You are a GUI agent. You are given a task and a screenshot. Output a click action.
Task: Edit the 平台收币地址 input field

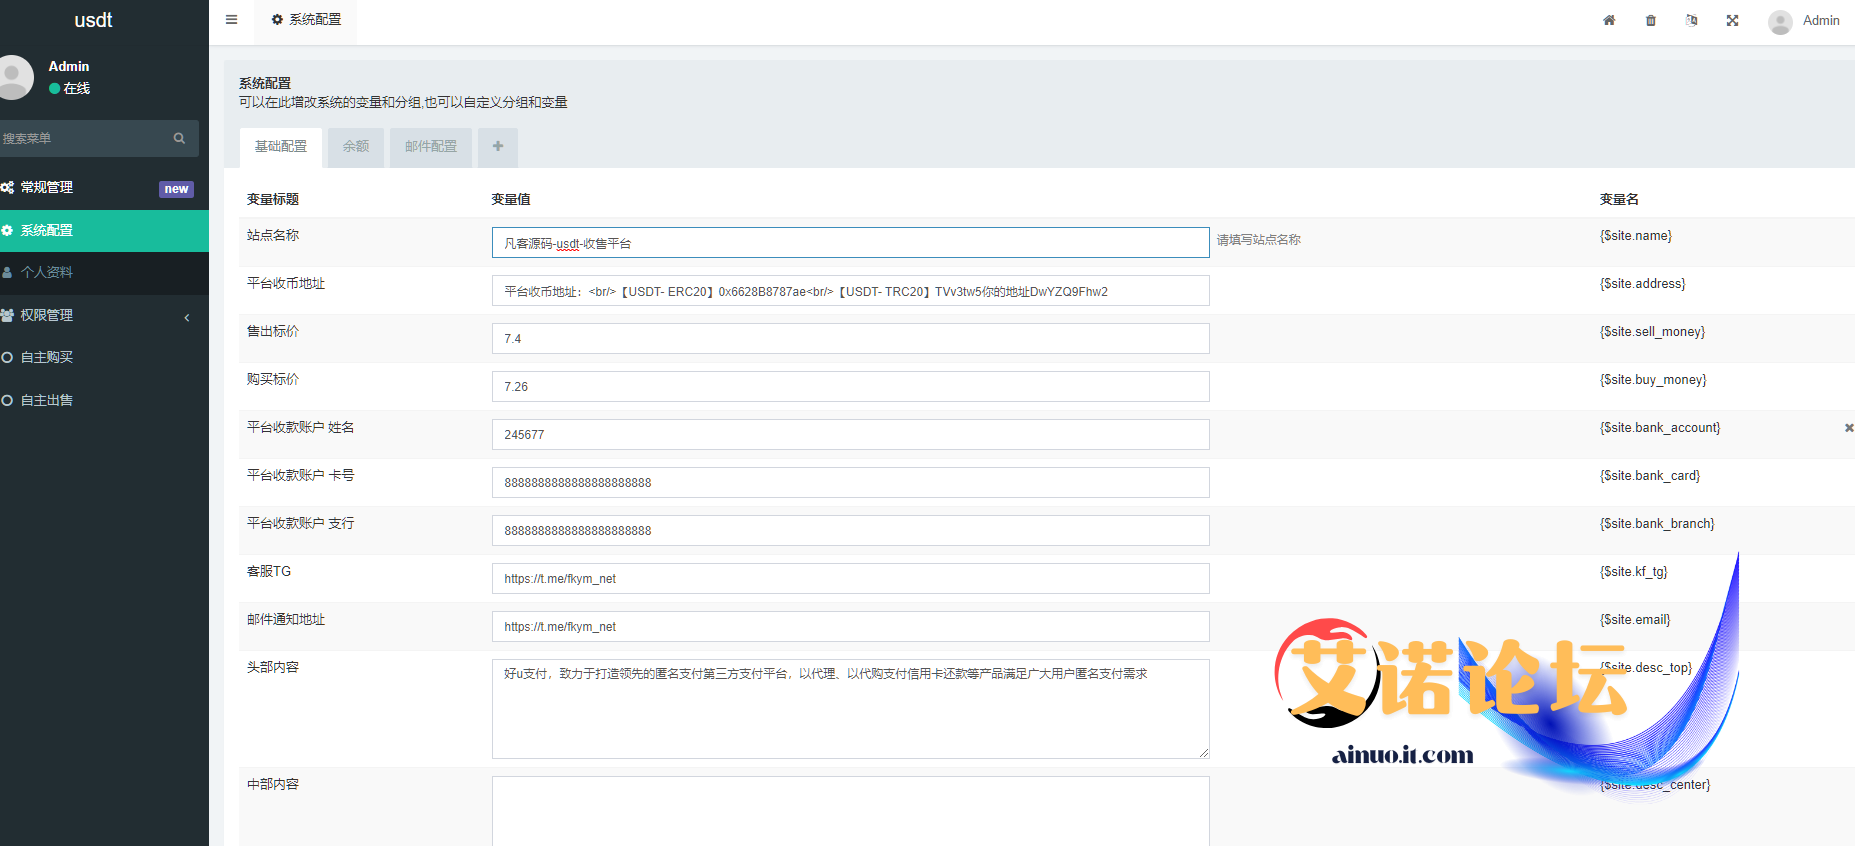pyautogui.click(x=851, y=291)
